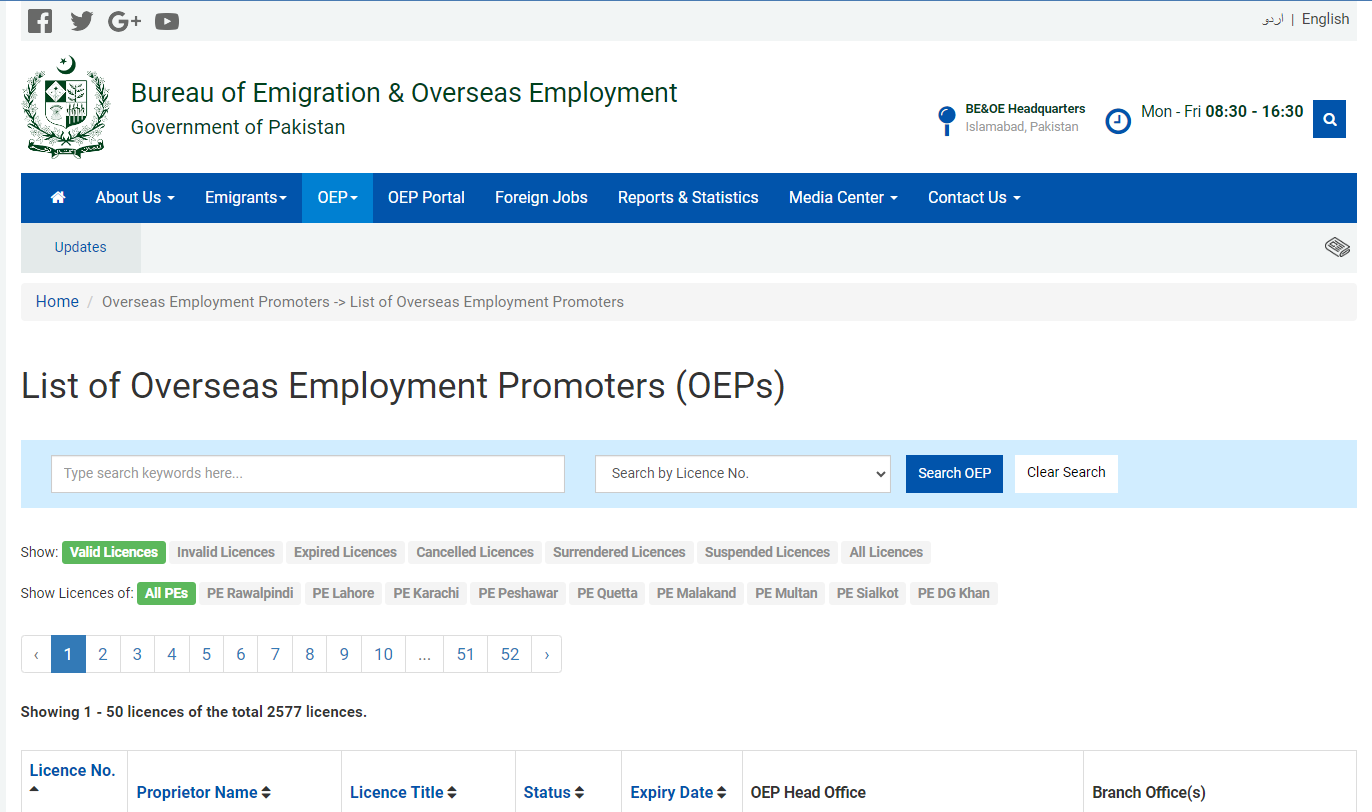Image resolution: width=1372 pixels, height=812 pixels.
Task: Show Valid Licences filter
Action: (x=114, y=552)
